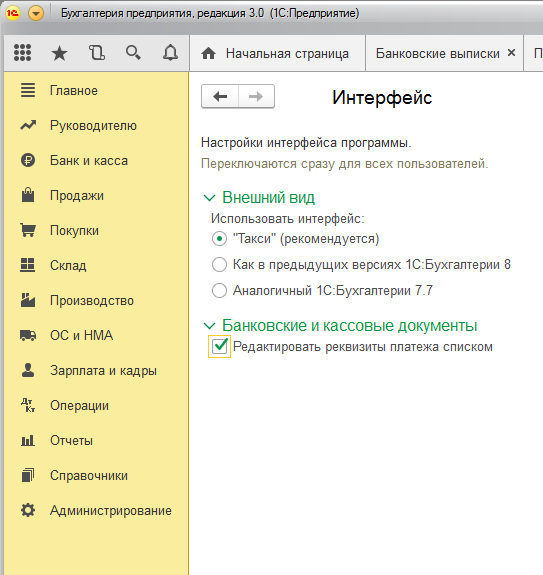Collapse the Внешний вид group

tap(209, 198)
